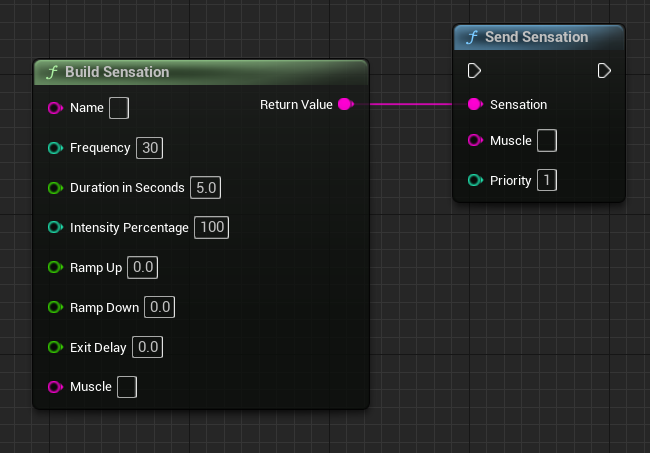Click the Ramp Down input pin
This screenshot has height=453, width=650.
pyautogui.click(x=55, y=307)
